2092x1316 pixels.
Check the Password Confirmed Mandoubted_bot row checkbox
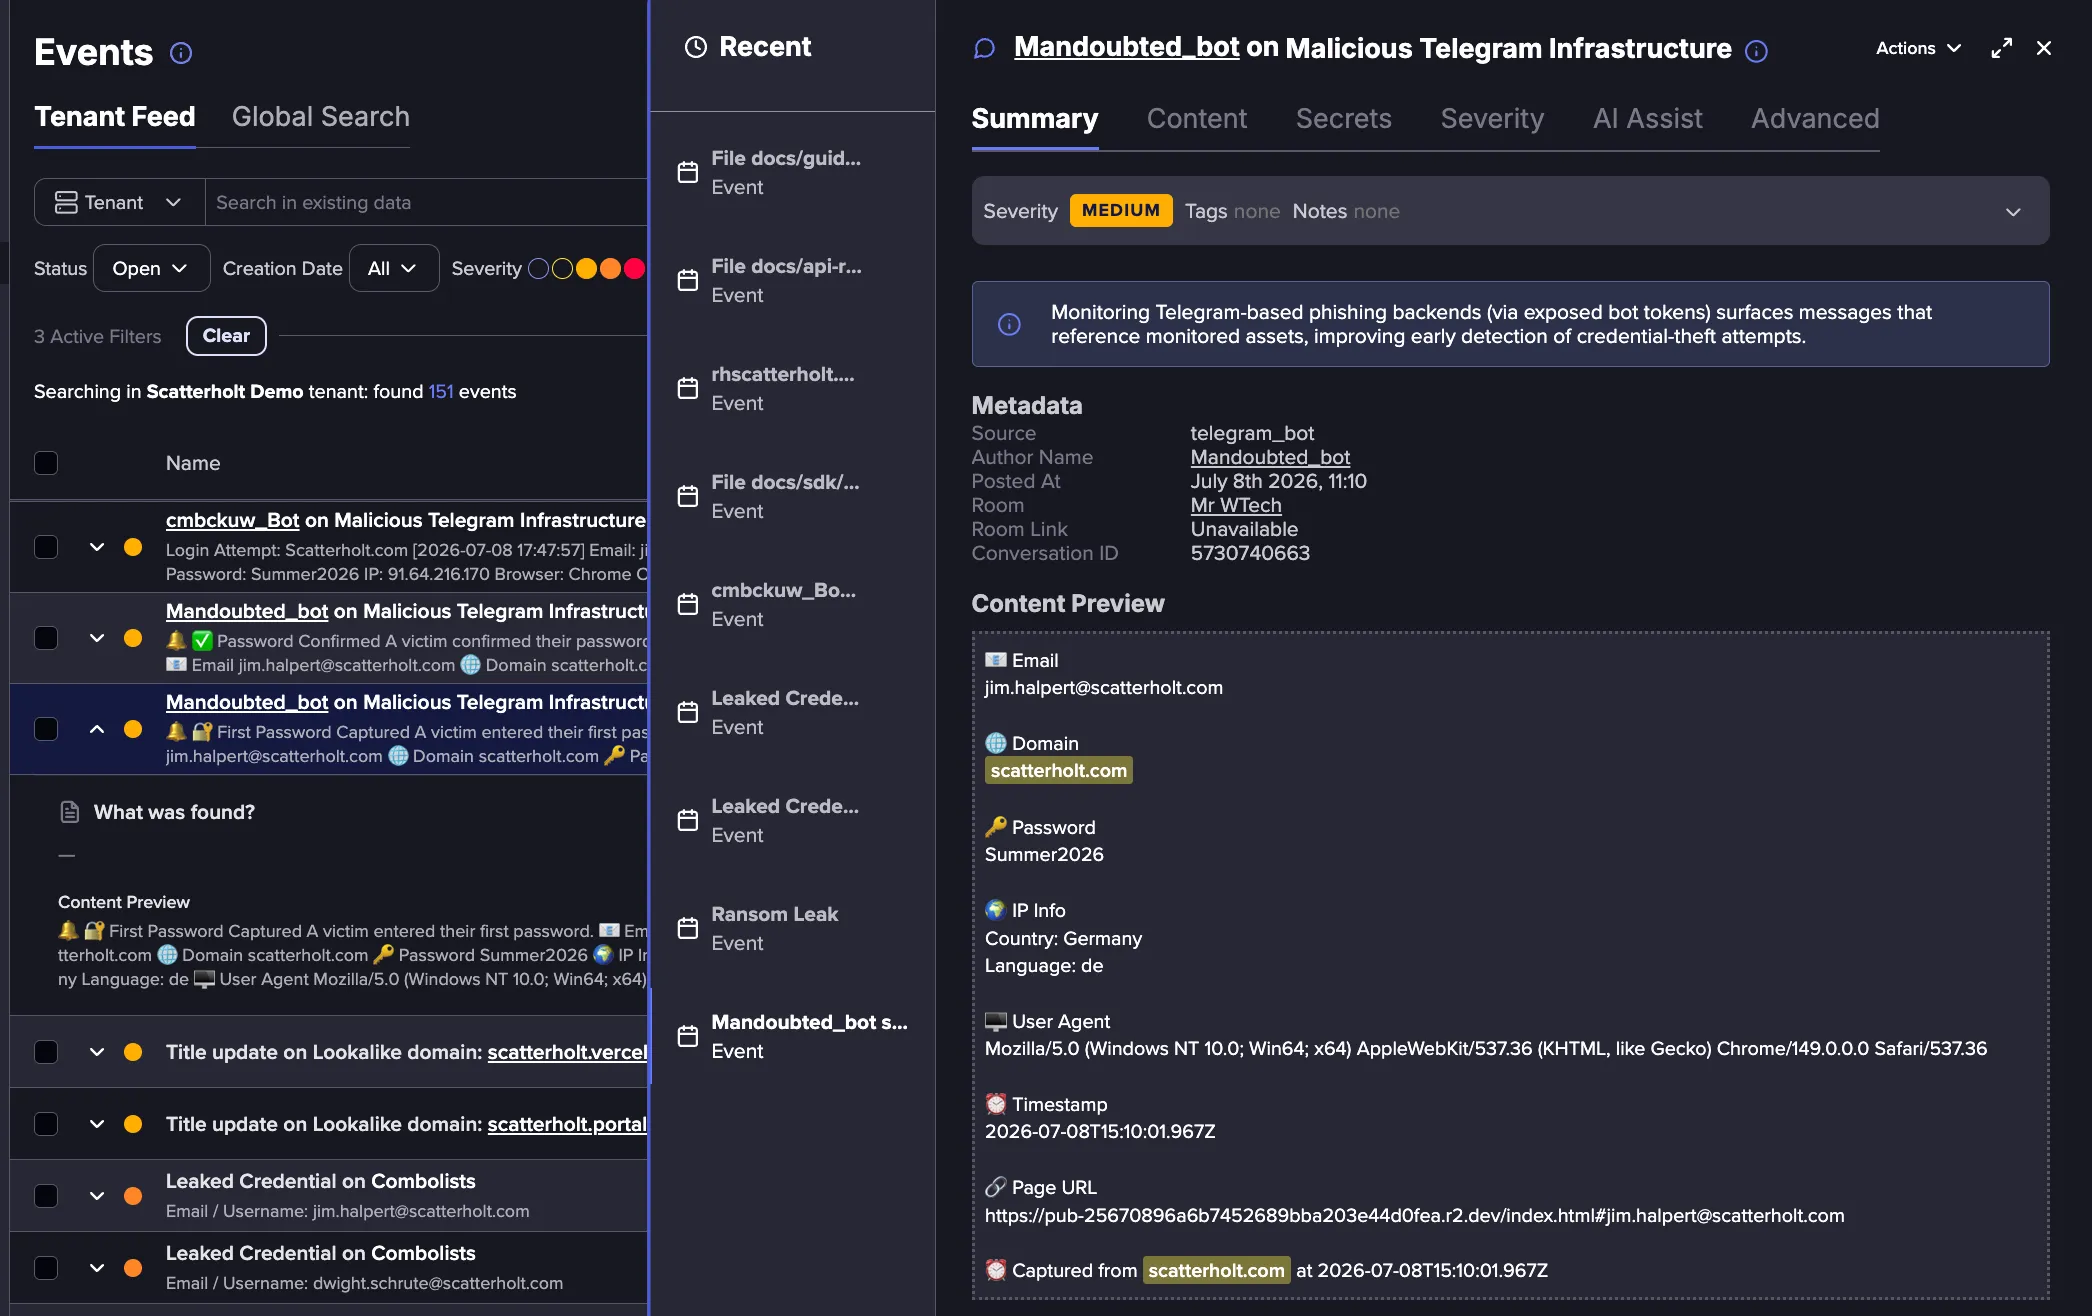tap(46, 638)
